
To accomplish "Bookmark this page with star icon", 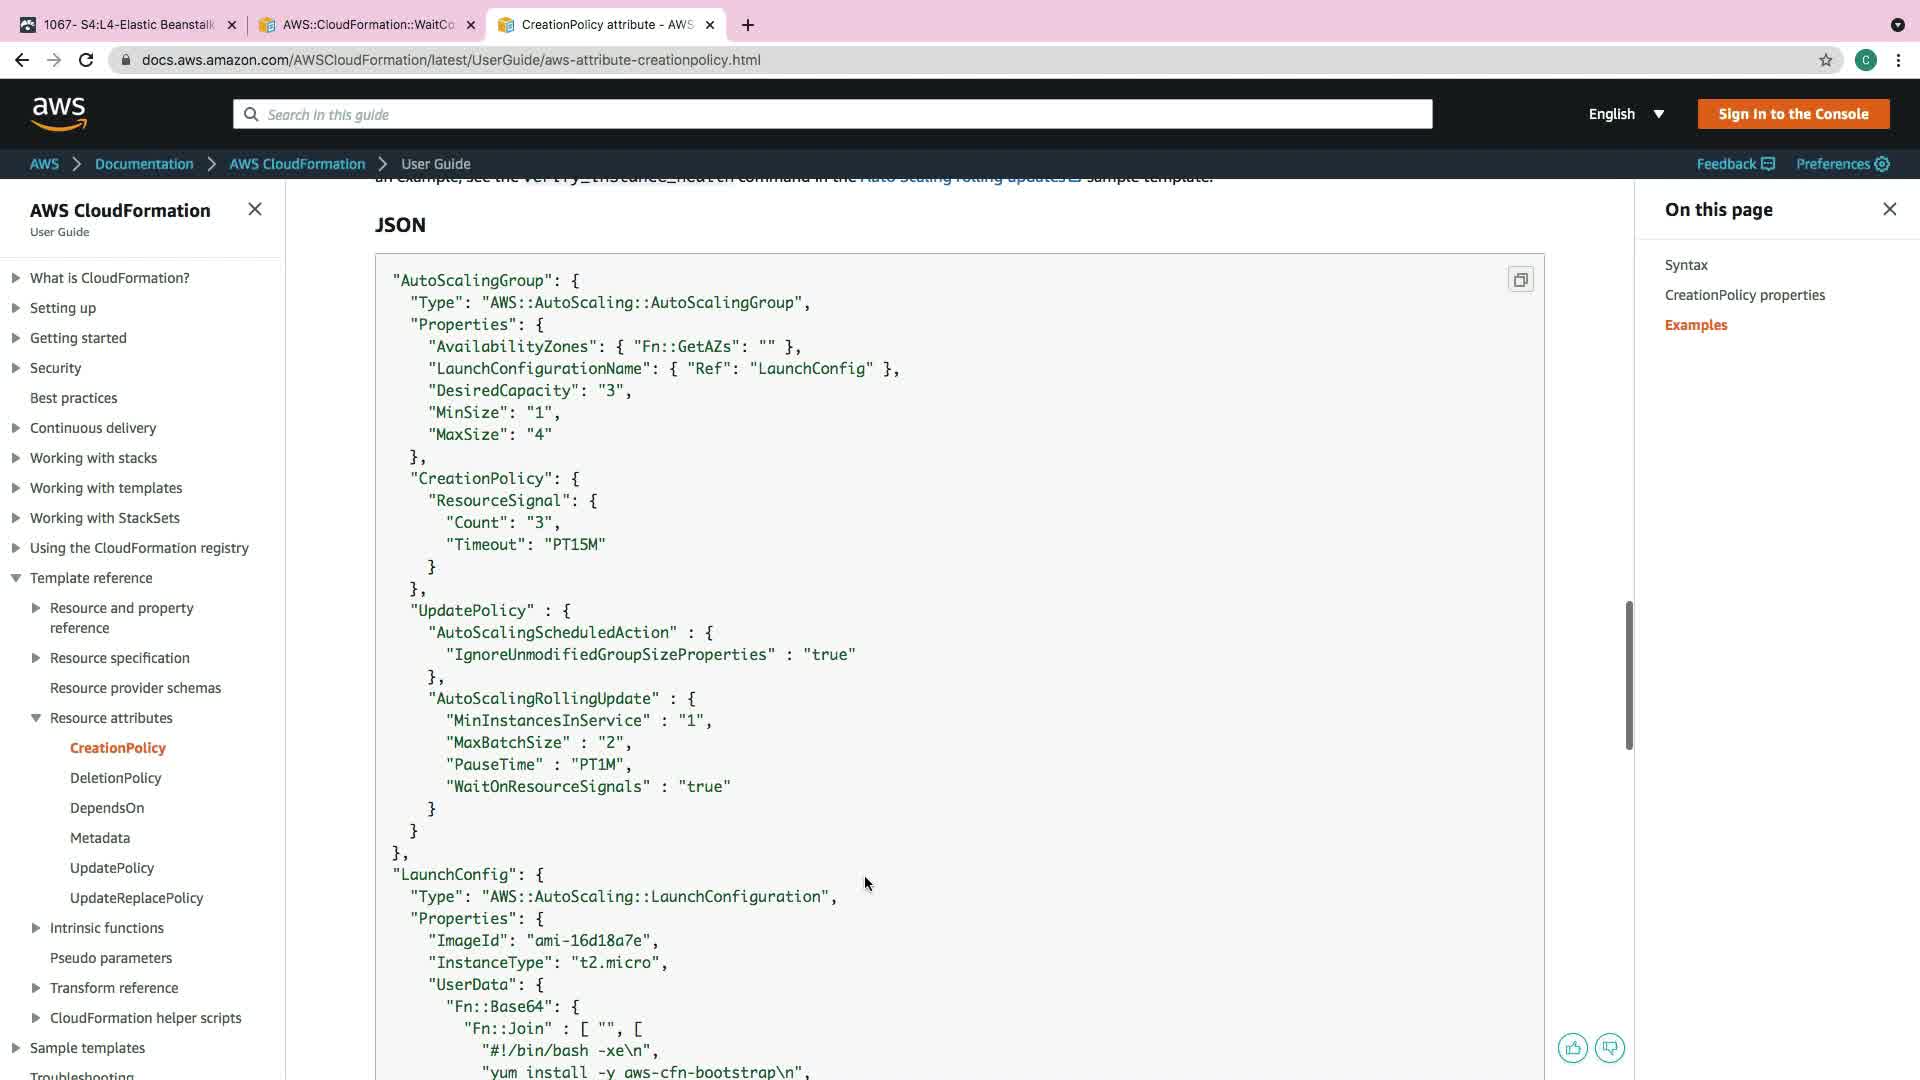I will point(1825,60).
